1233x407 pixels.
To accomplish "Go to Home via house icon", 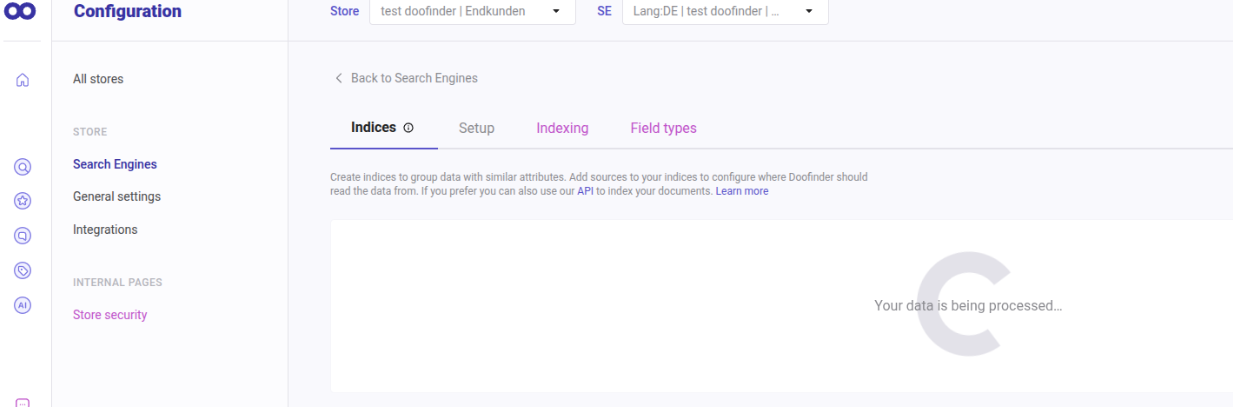I will 21,81.
